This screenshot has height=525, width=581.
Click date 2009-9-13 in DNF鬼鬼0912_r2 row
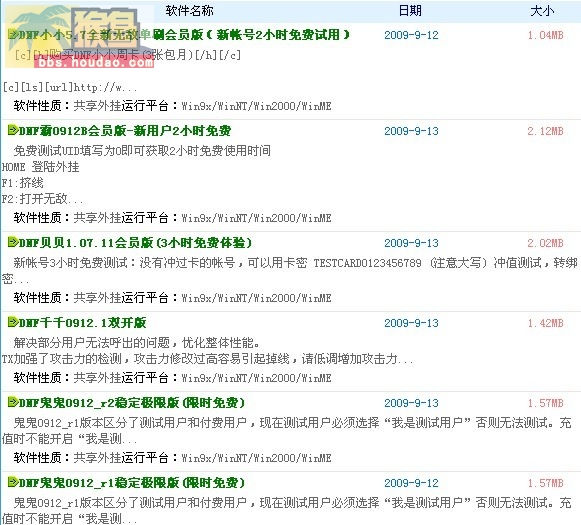click(x=411, y=403)
